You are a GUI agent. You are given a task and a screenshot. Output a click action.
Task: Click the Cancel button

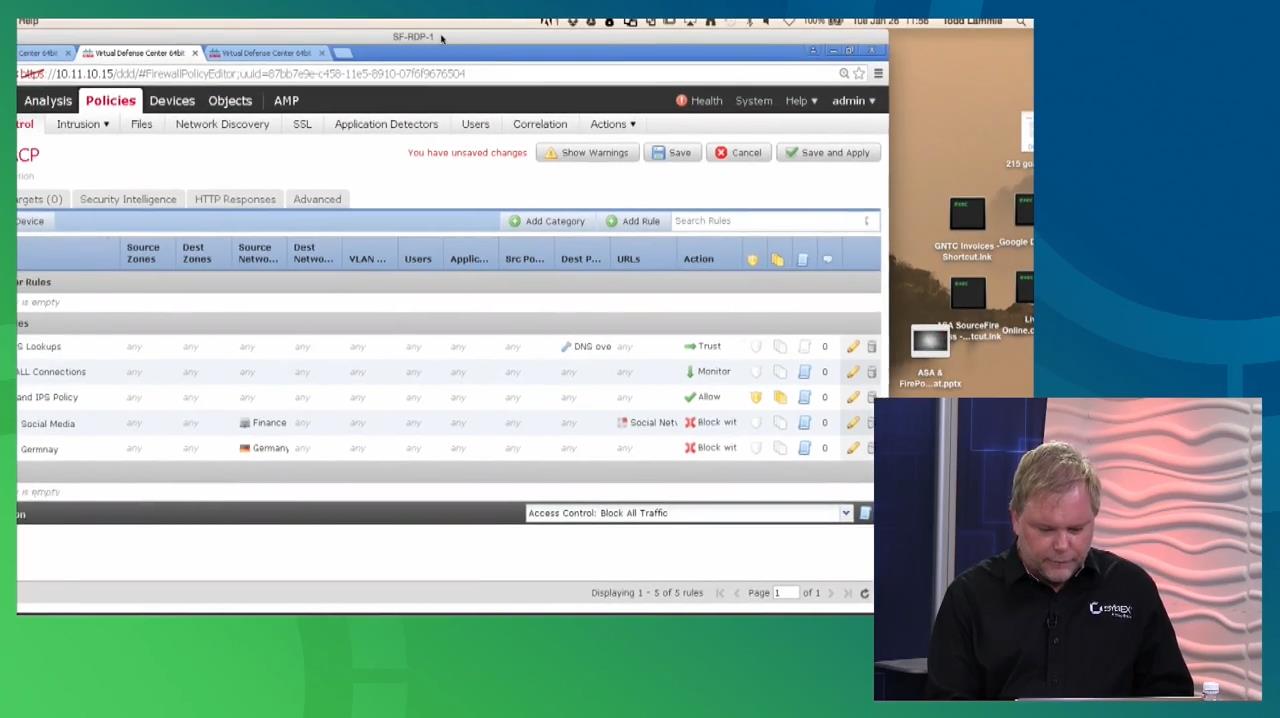point(738,153)
